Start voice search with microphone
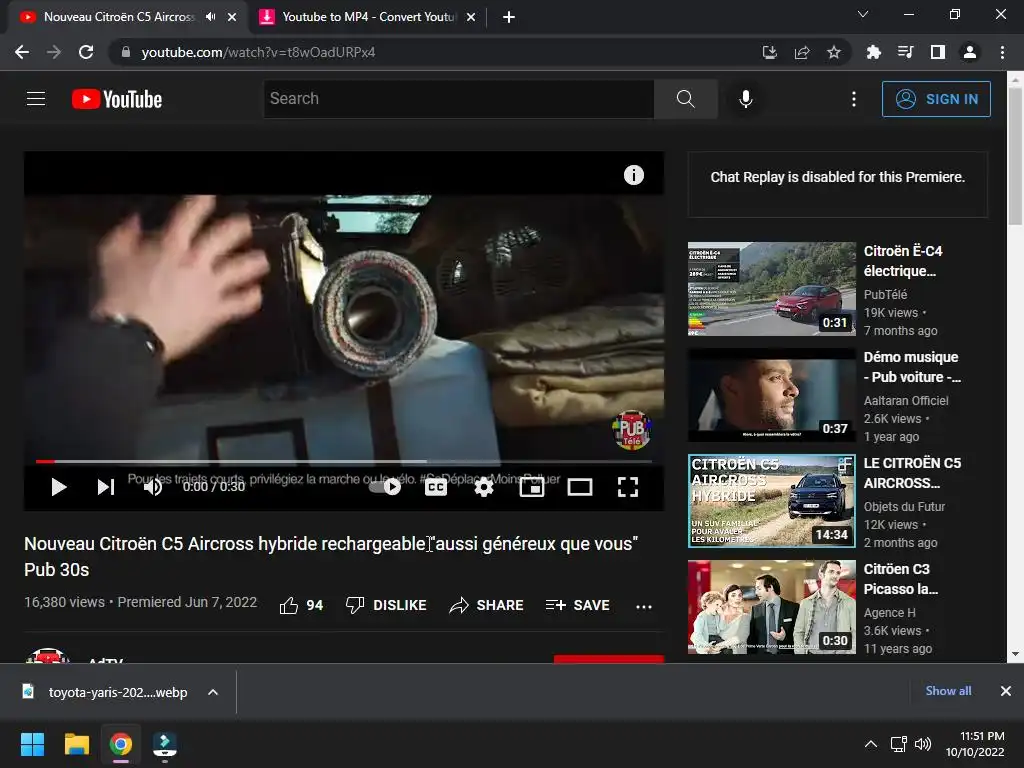 [746, 99]
